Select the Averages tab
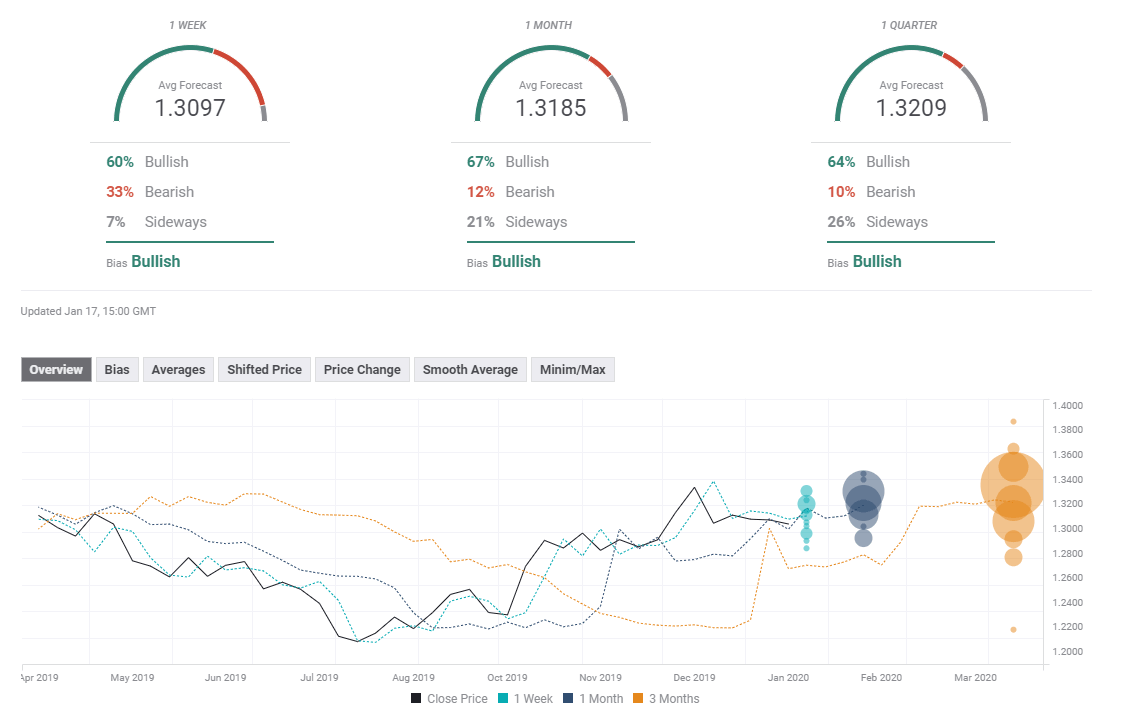This screenshot has height=715, width=1121. (178, 370)
